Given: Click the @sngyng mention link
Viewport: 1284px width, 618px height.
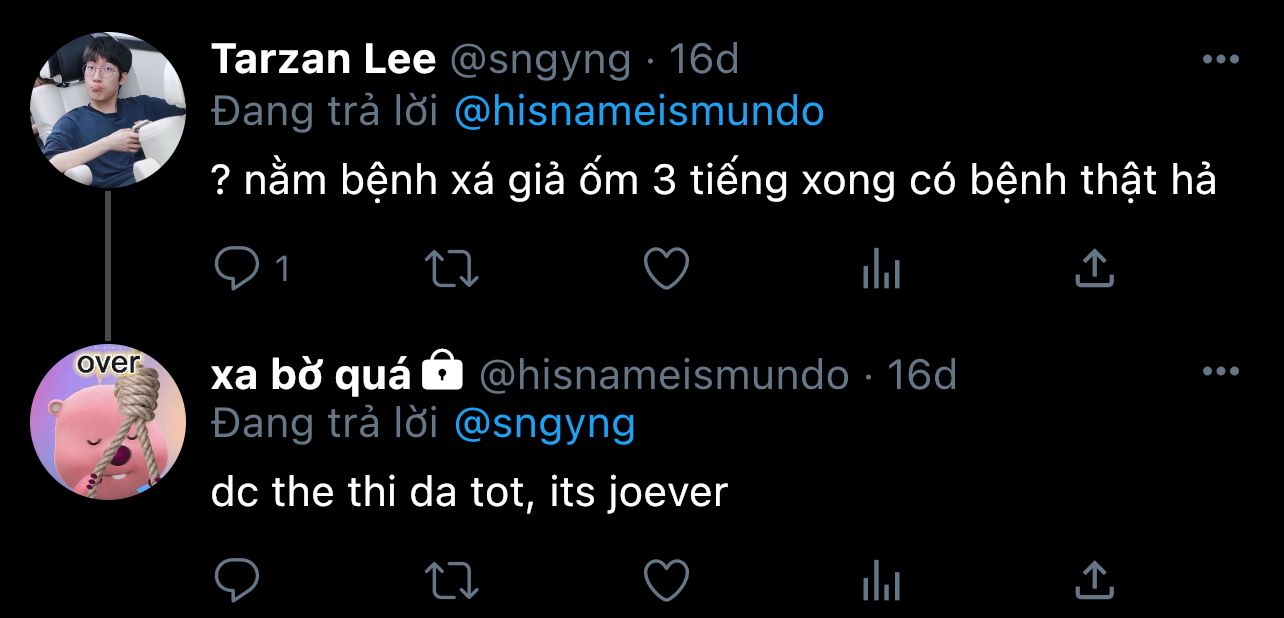Looking at the screenshot, I should tap(544, 424).
